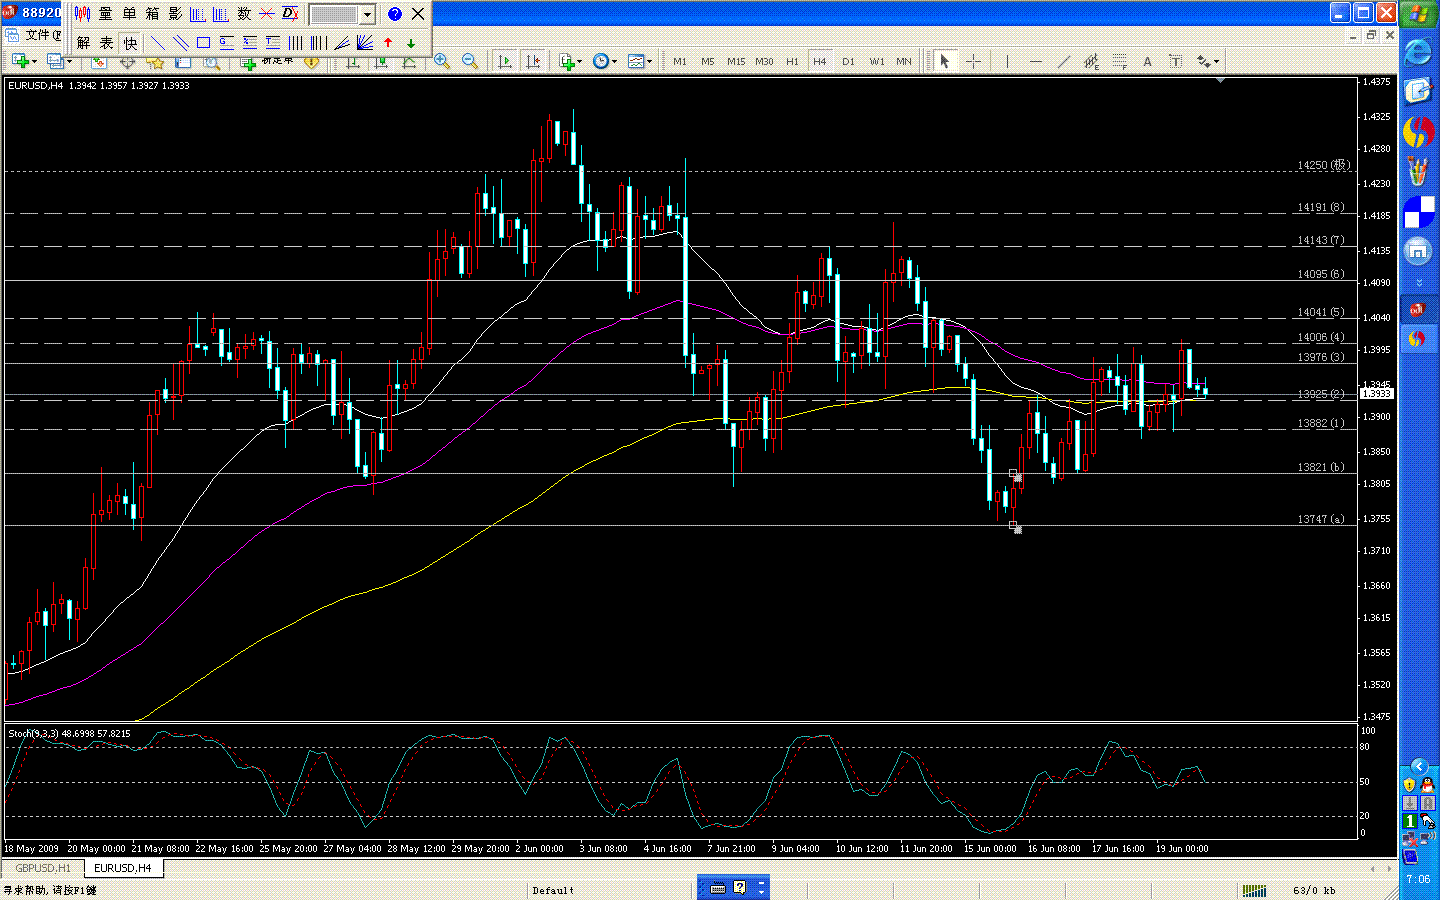This screenshot has height=900, width=1440.
Task: Select the text label tool
Action: coord(1175,62)
